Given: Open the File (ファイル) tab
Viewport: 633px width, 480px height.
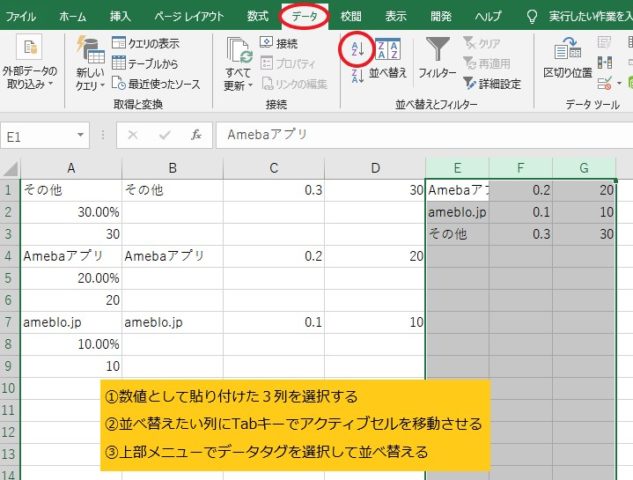Looking at the screenshot, I should (20, 16).
